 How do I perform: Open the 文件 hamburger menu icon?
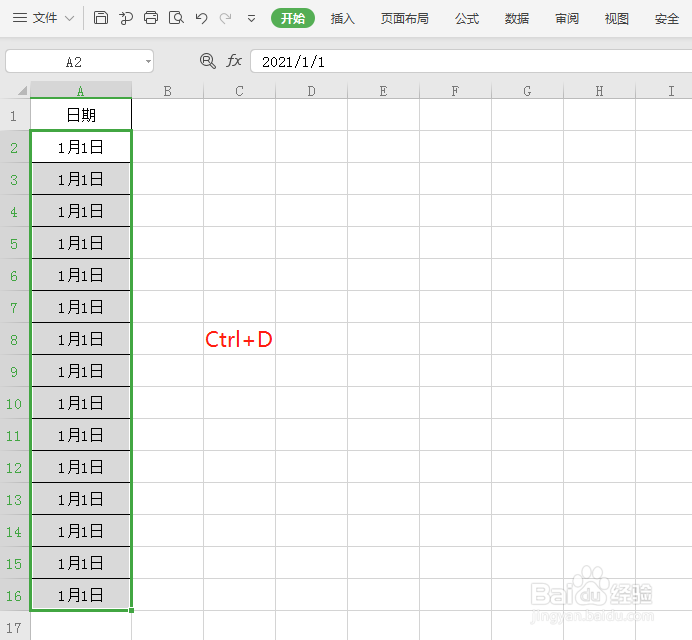[x=19, y=18]
